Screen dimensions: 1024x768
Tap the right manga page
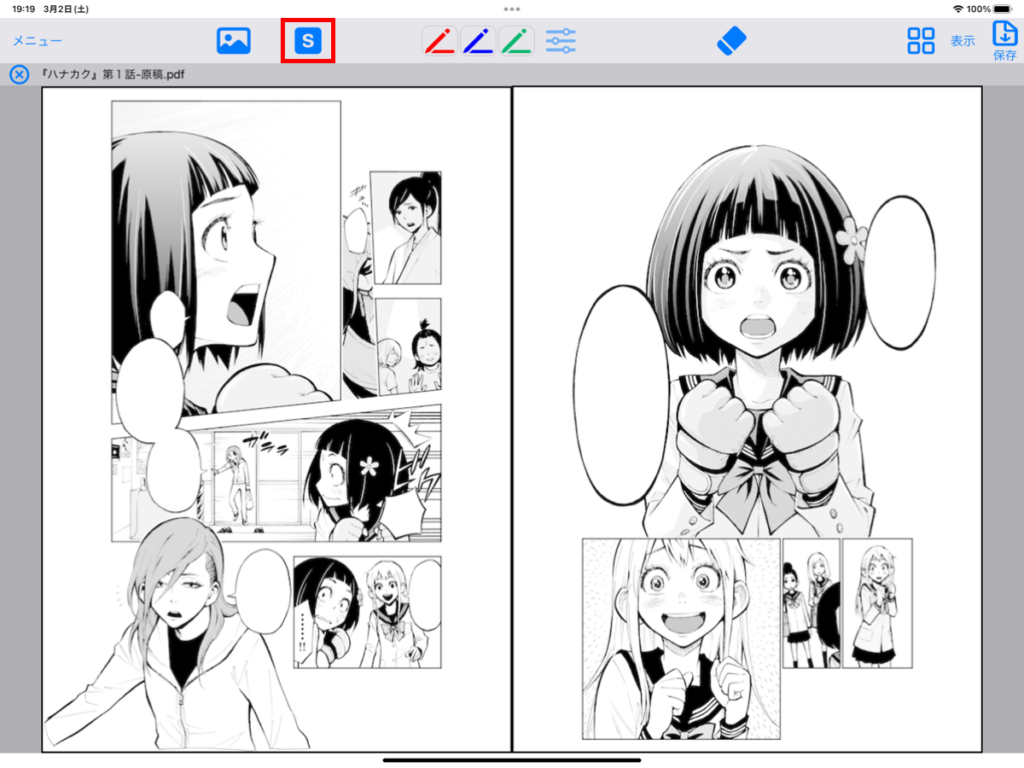(x=747, y=419)
